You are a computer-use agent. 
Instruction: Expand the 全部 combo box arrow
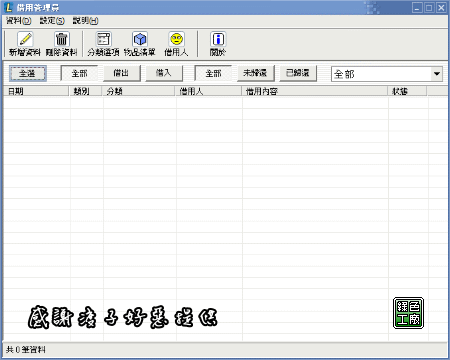(436, 74)
